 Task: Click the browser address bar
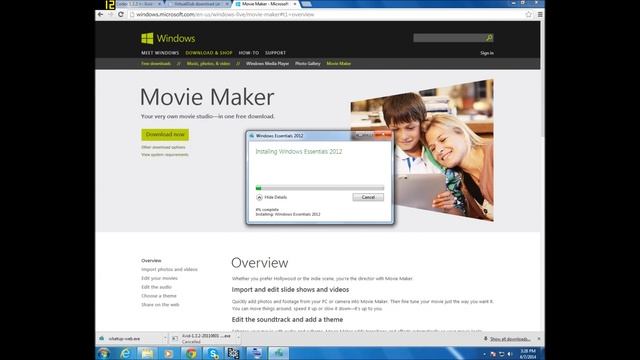(327, 14)
